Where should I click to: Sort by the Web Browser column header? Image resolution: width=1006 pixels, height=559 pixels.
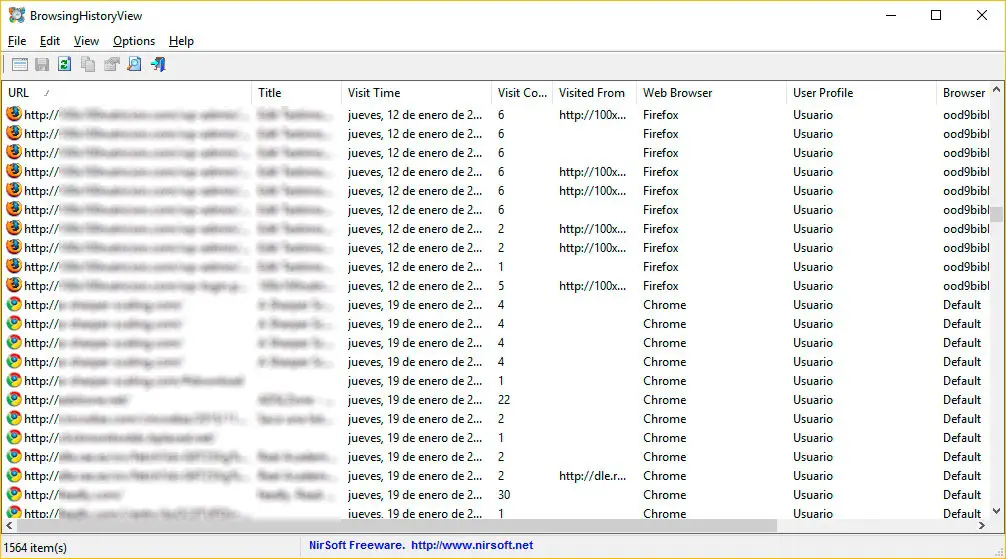coord(712,93)
